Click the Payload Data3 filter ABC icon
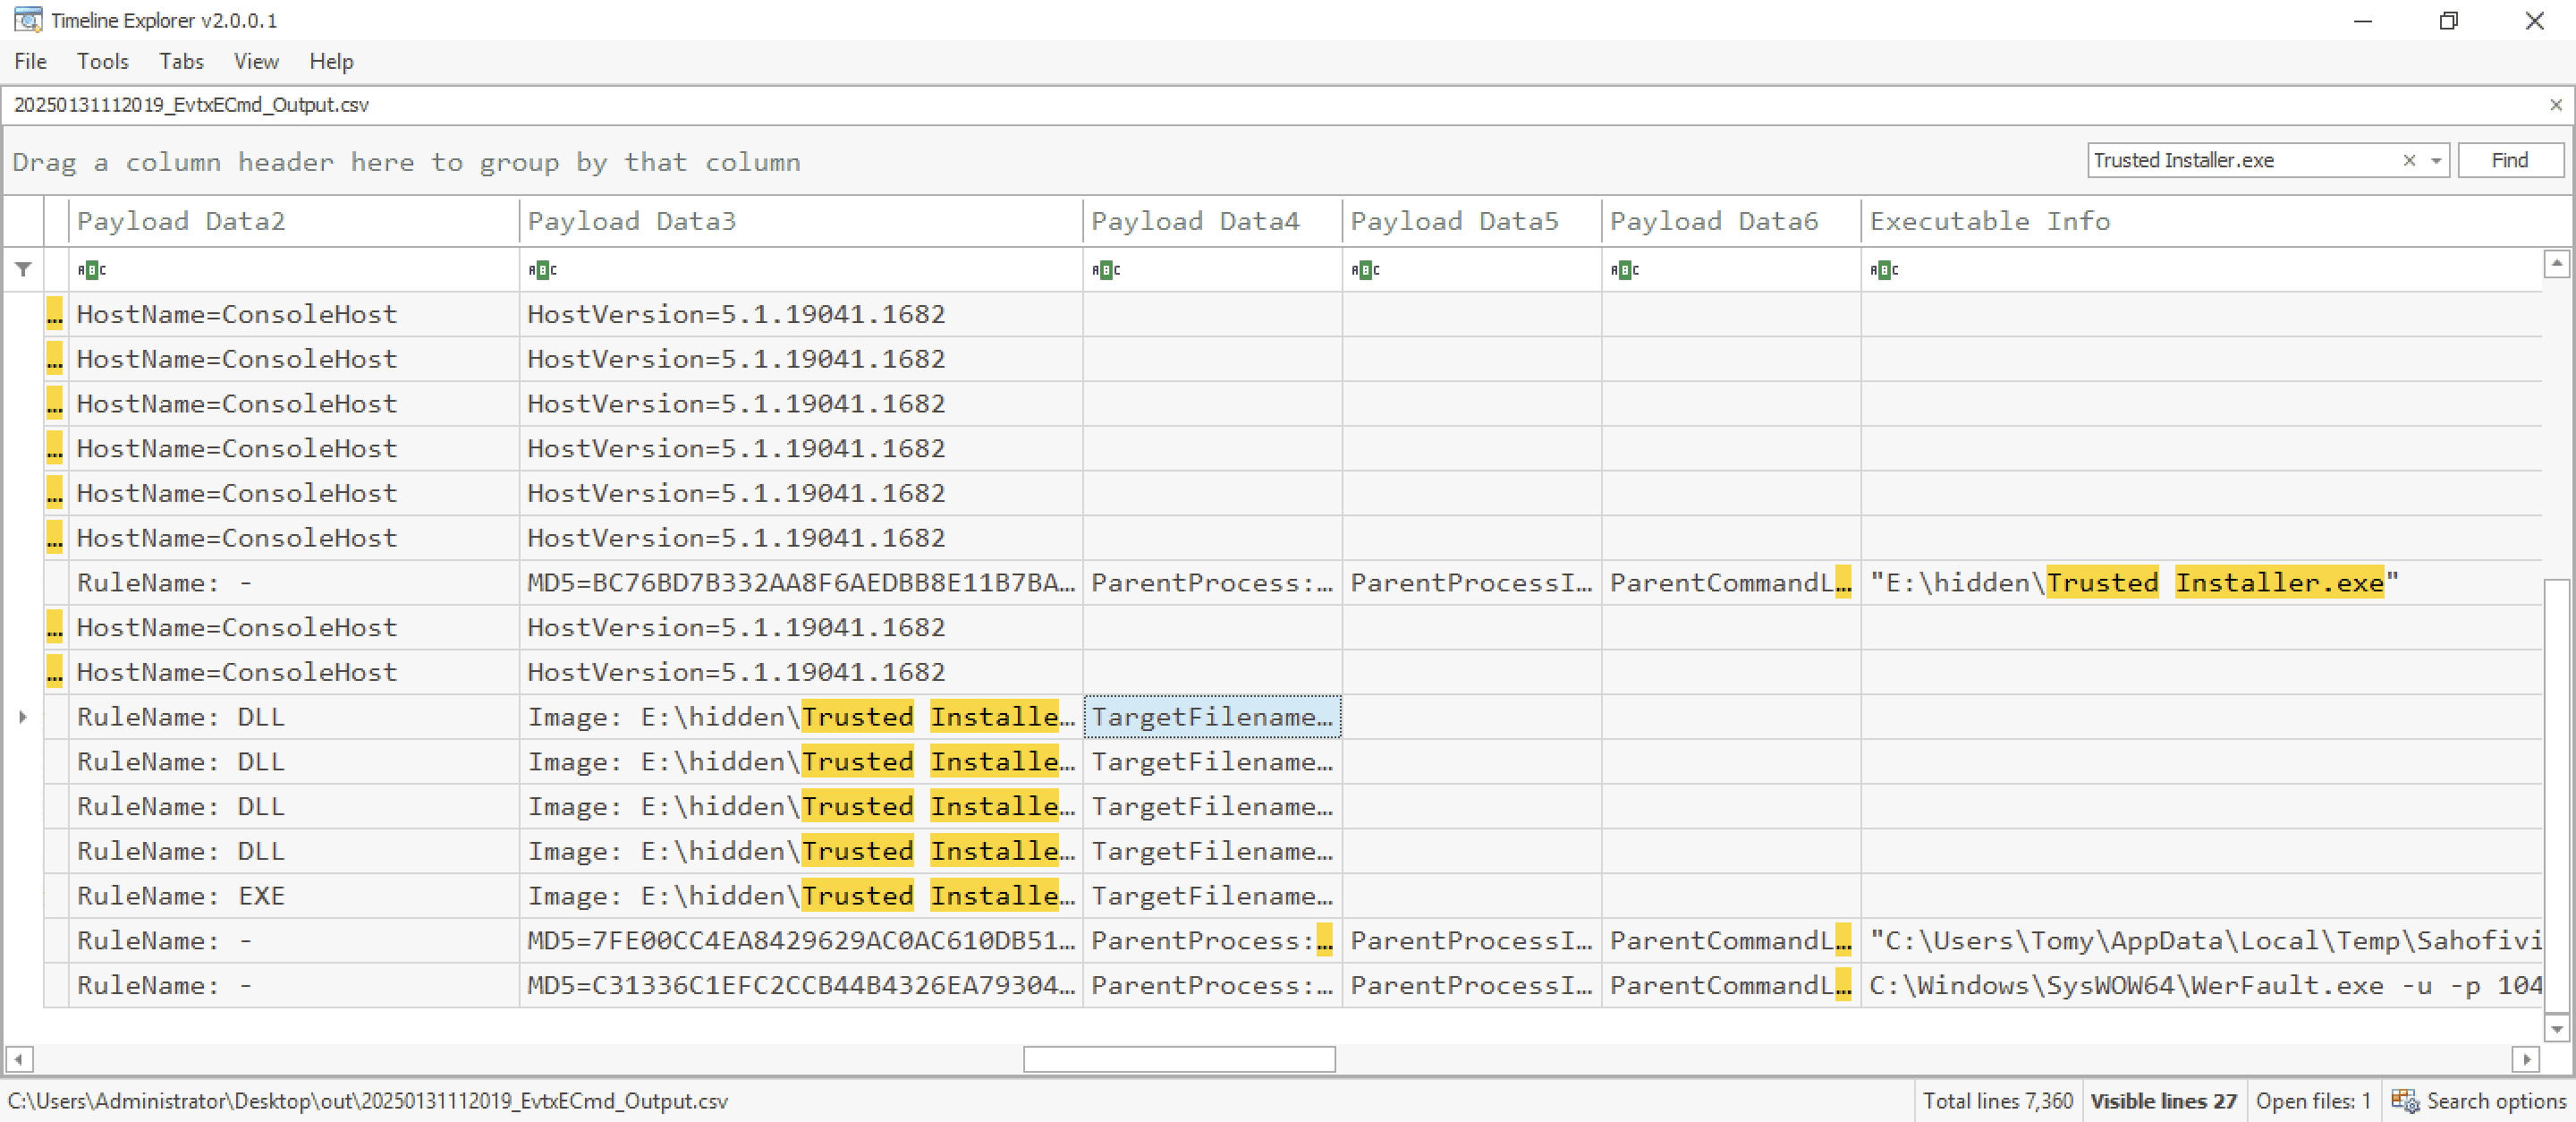 (542, 270)
